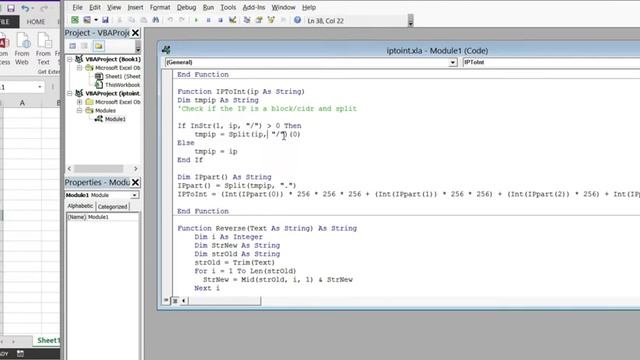Click the Redo arrow in VBA toolbar
Viewport: 640px width, 360px height.
click(182, 20)
